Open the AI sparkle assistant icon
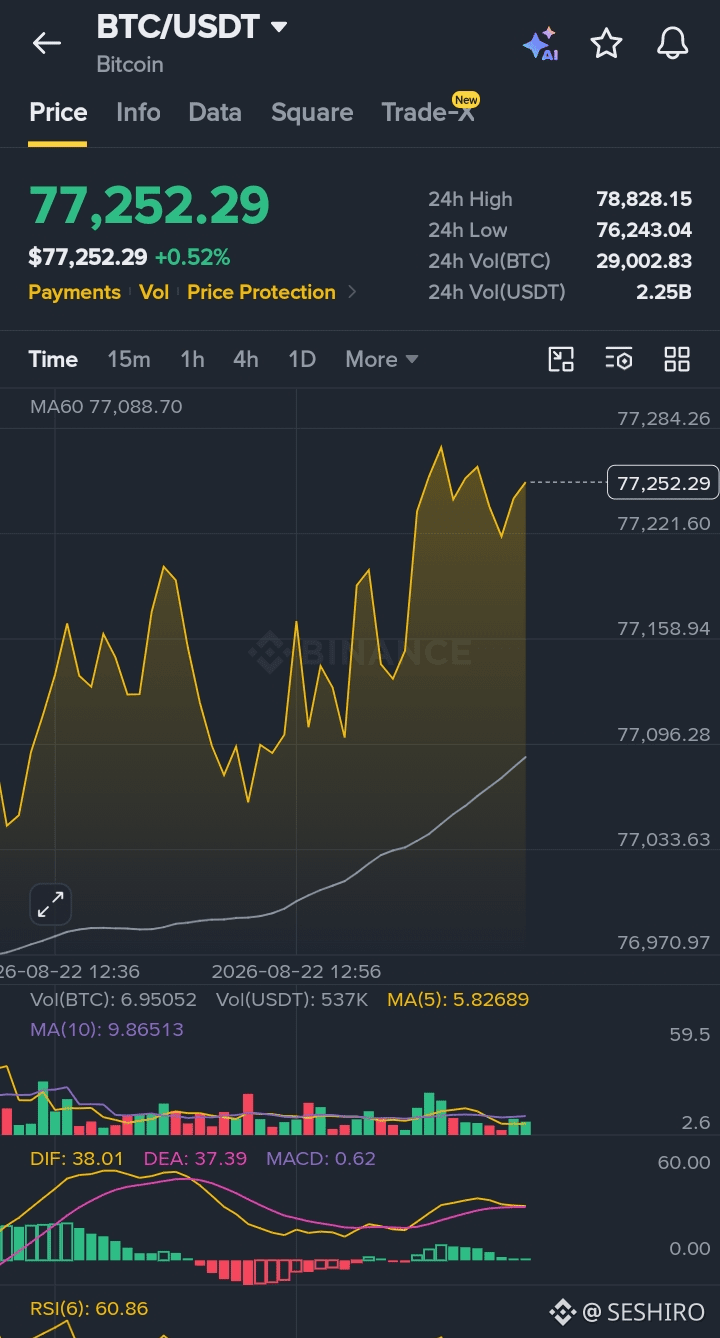Viewport: 720px width, 1338px height. point(540,44)
